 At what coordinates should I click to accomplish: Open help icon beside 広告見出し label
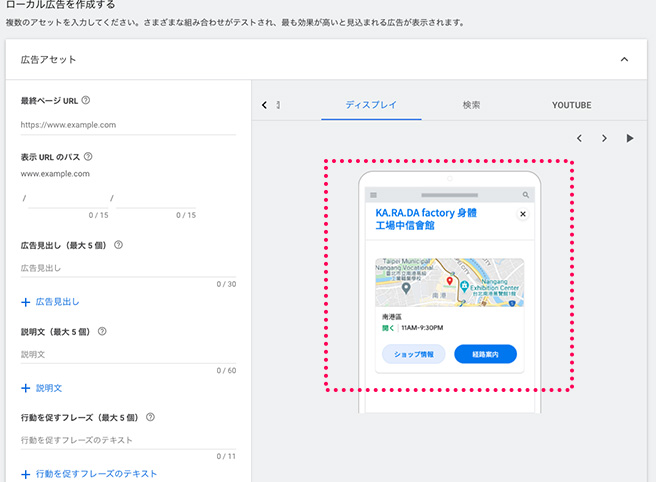[118, 245]
